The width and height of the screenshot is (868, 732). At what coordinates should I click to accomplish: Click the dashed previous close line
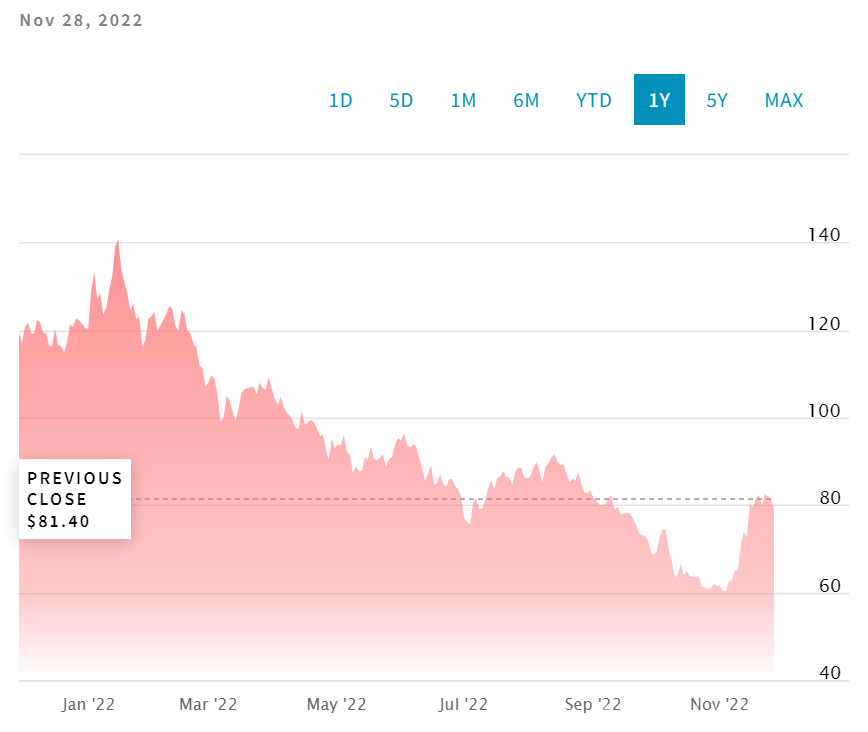[x=443, y=499]
